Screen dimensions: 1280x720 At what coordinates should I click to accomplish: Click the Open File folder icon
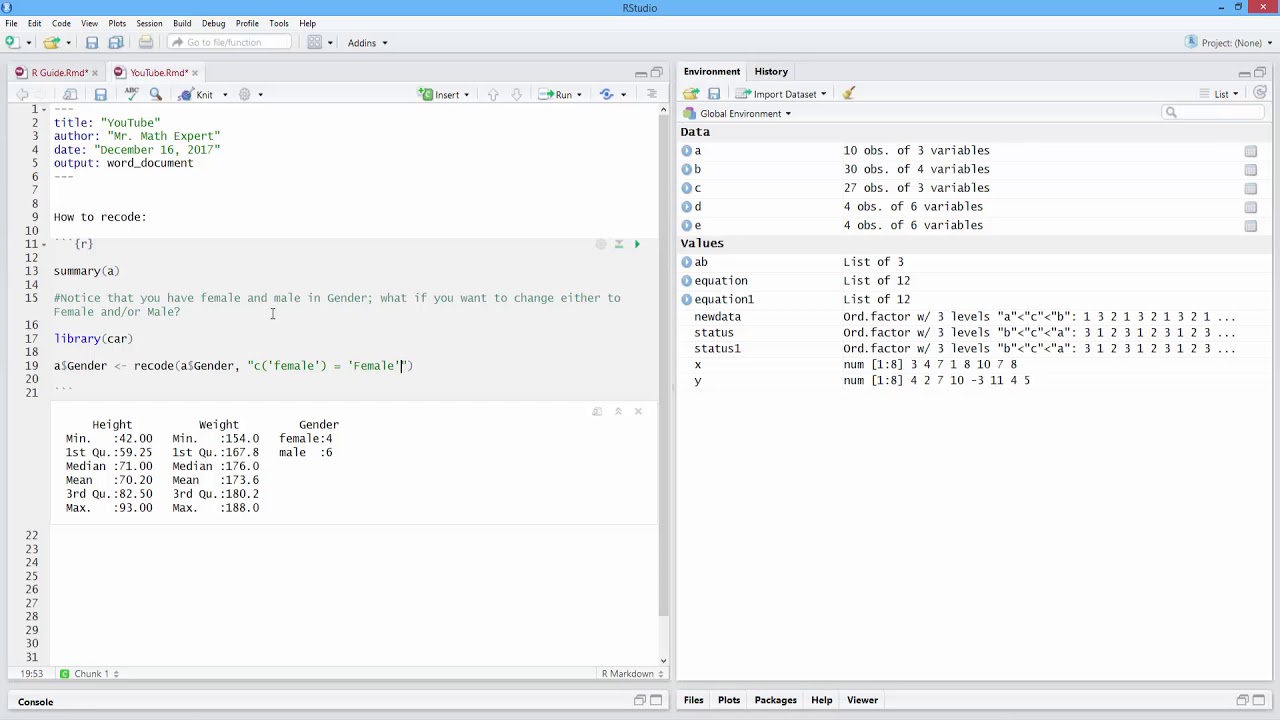point(51,42)
